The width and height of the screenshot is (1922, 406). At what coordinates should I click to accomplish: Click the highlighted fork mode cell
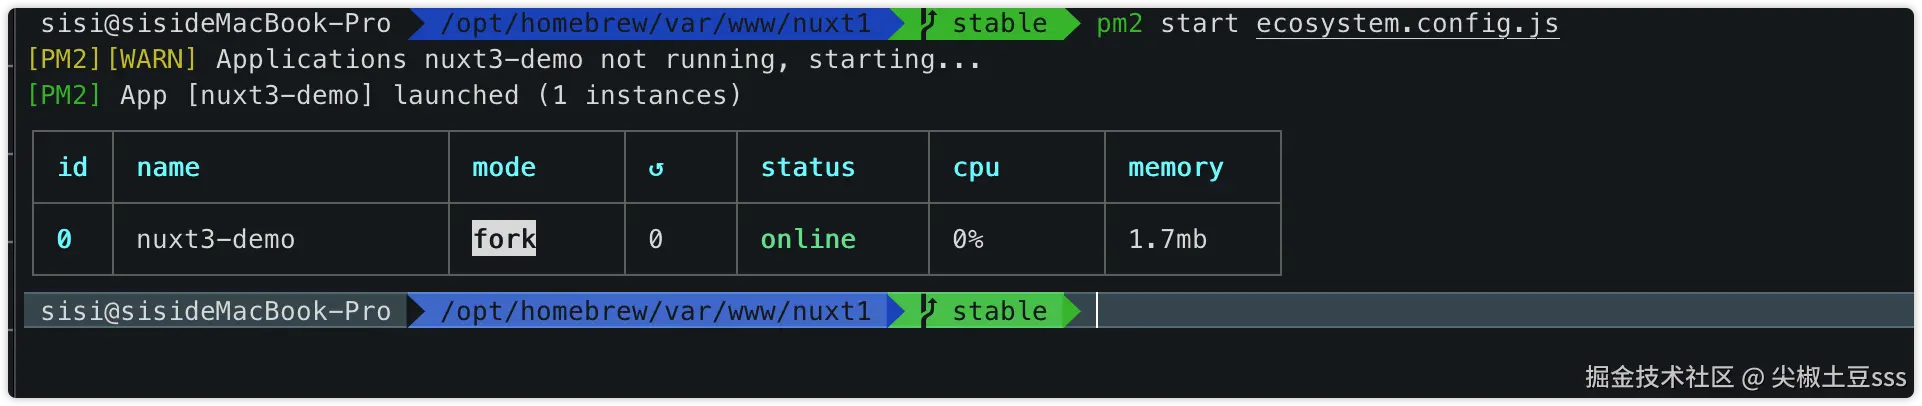click(504, 239)
